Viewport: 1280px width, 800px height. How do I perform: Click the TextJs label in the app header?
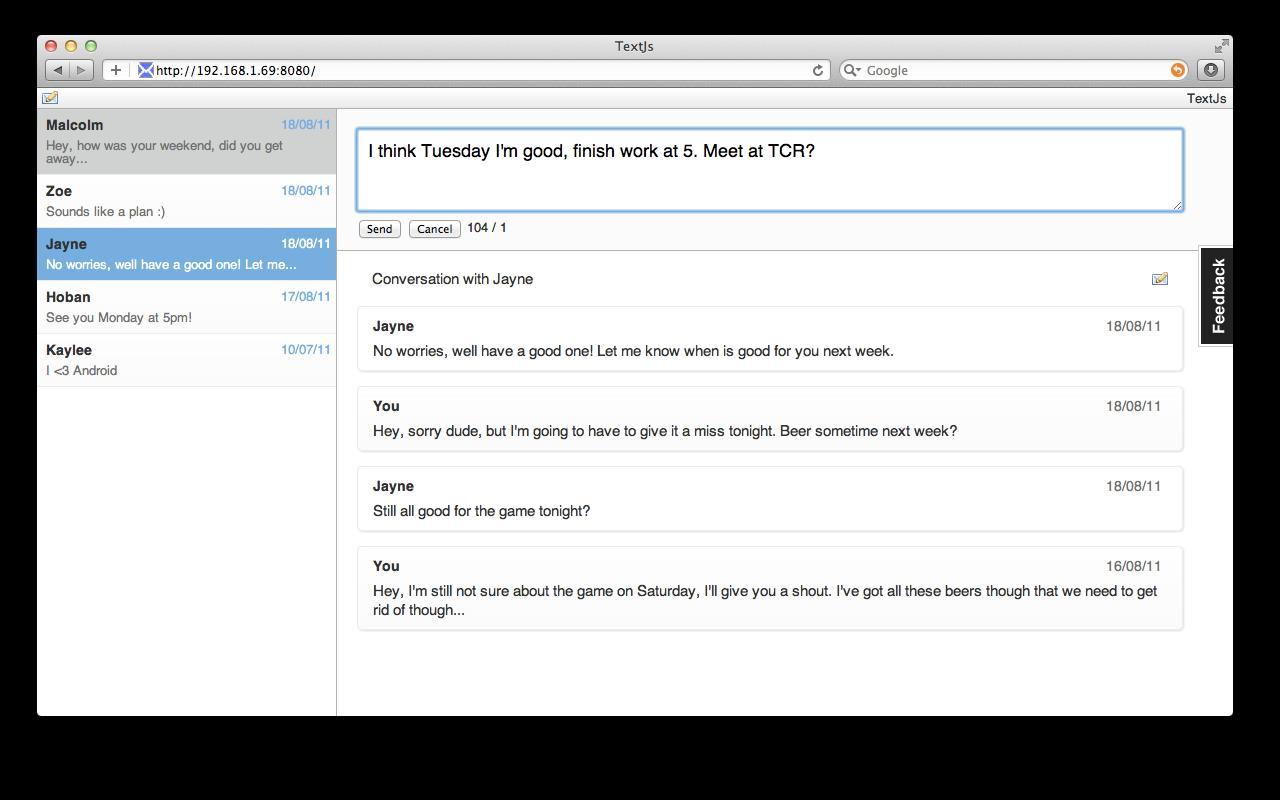(x=1206, y=98)
